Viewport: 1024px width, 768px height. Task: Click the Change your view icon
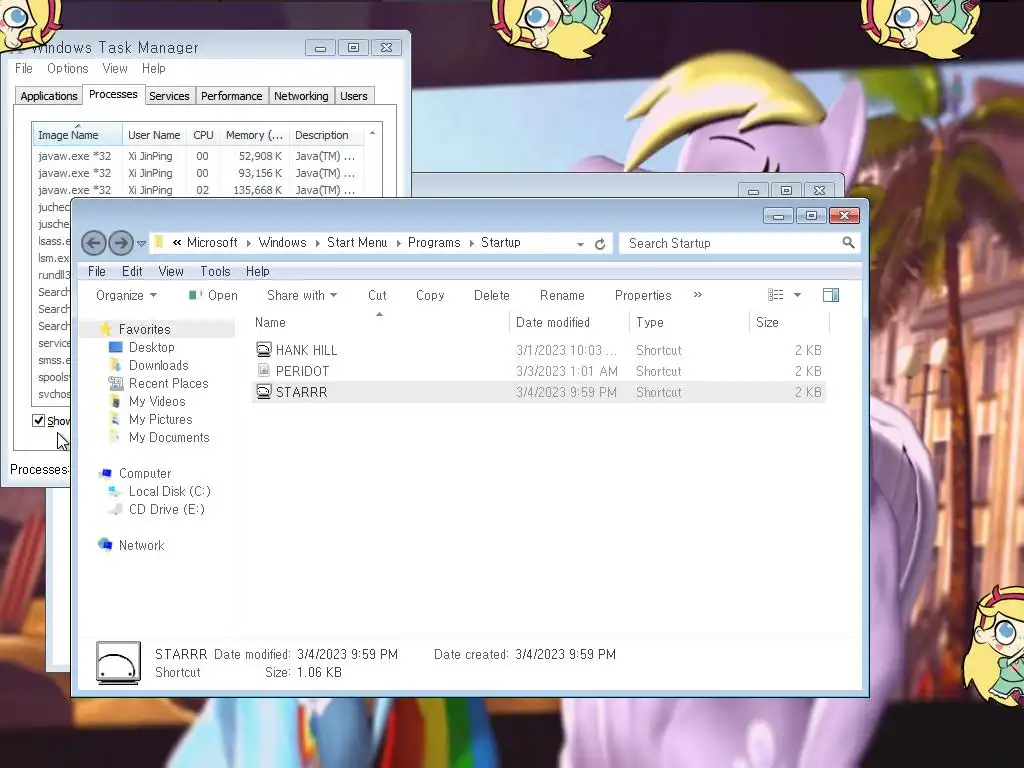point(775,295)
